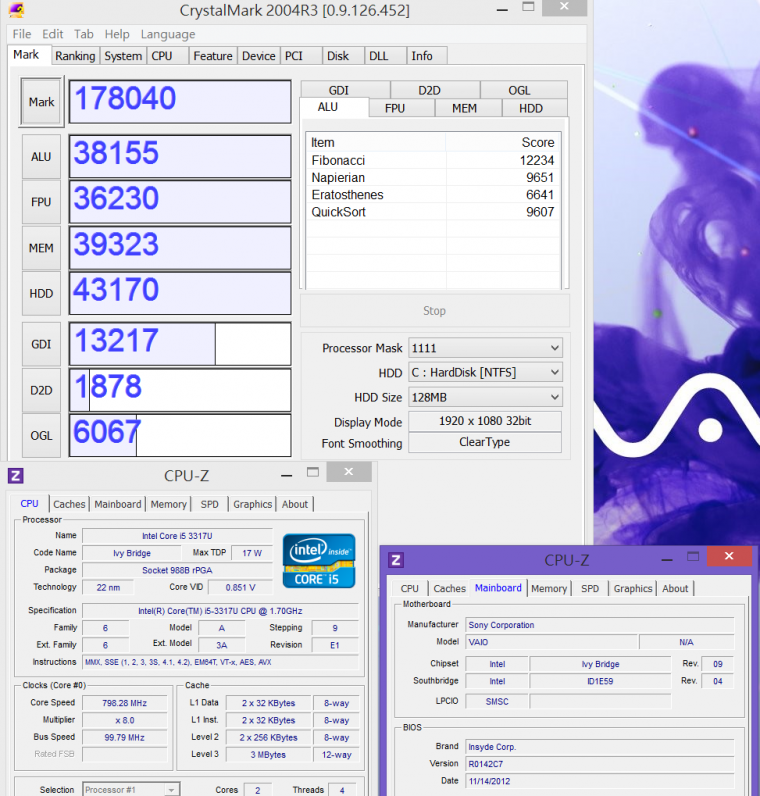Click the CPU-Z icon in the CPU window title bar

(x=15, y=476)
